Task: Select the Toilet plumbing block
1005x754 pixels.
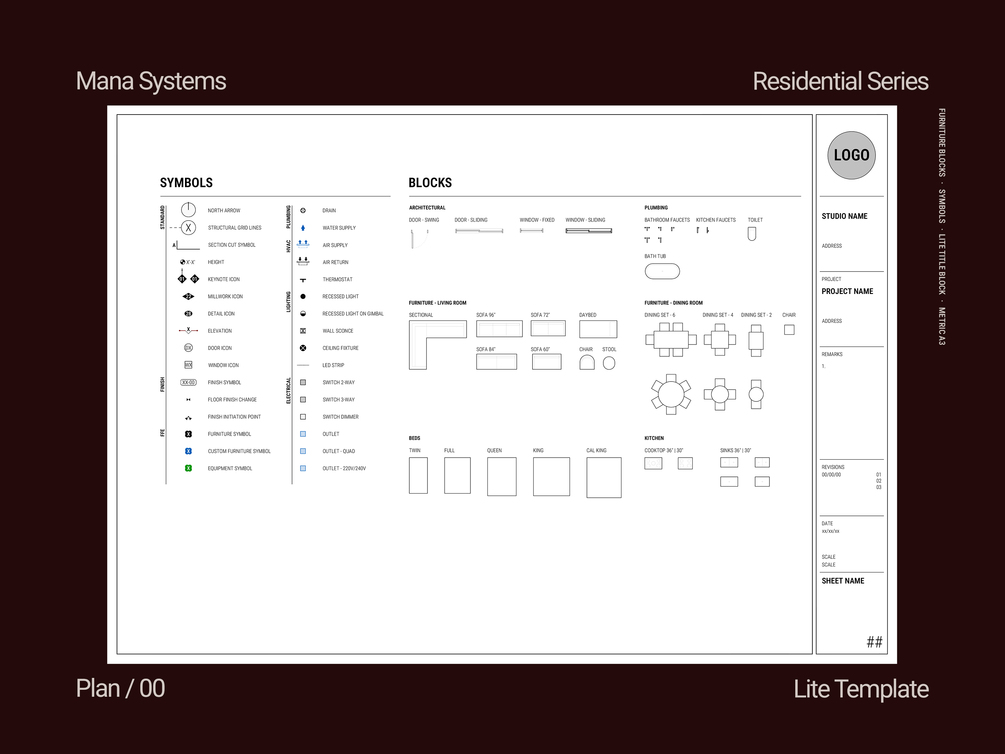Action: (x=752, y=234)
